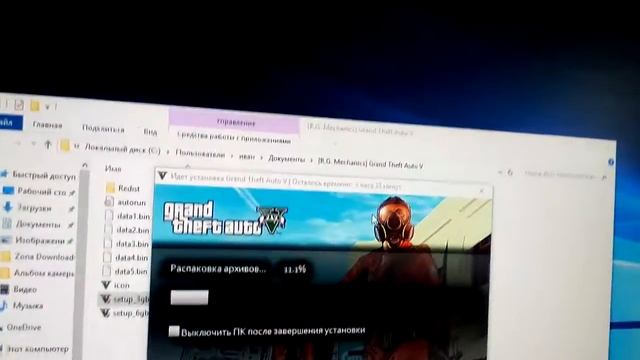Select Этот компьютер in navigation pane
Screen dimensions: 640x360
[38, 349]
